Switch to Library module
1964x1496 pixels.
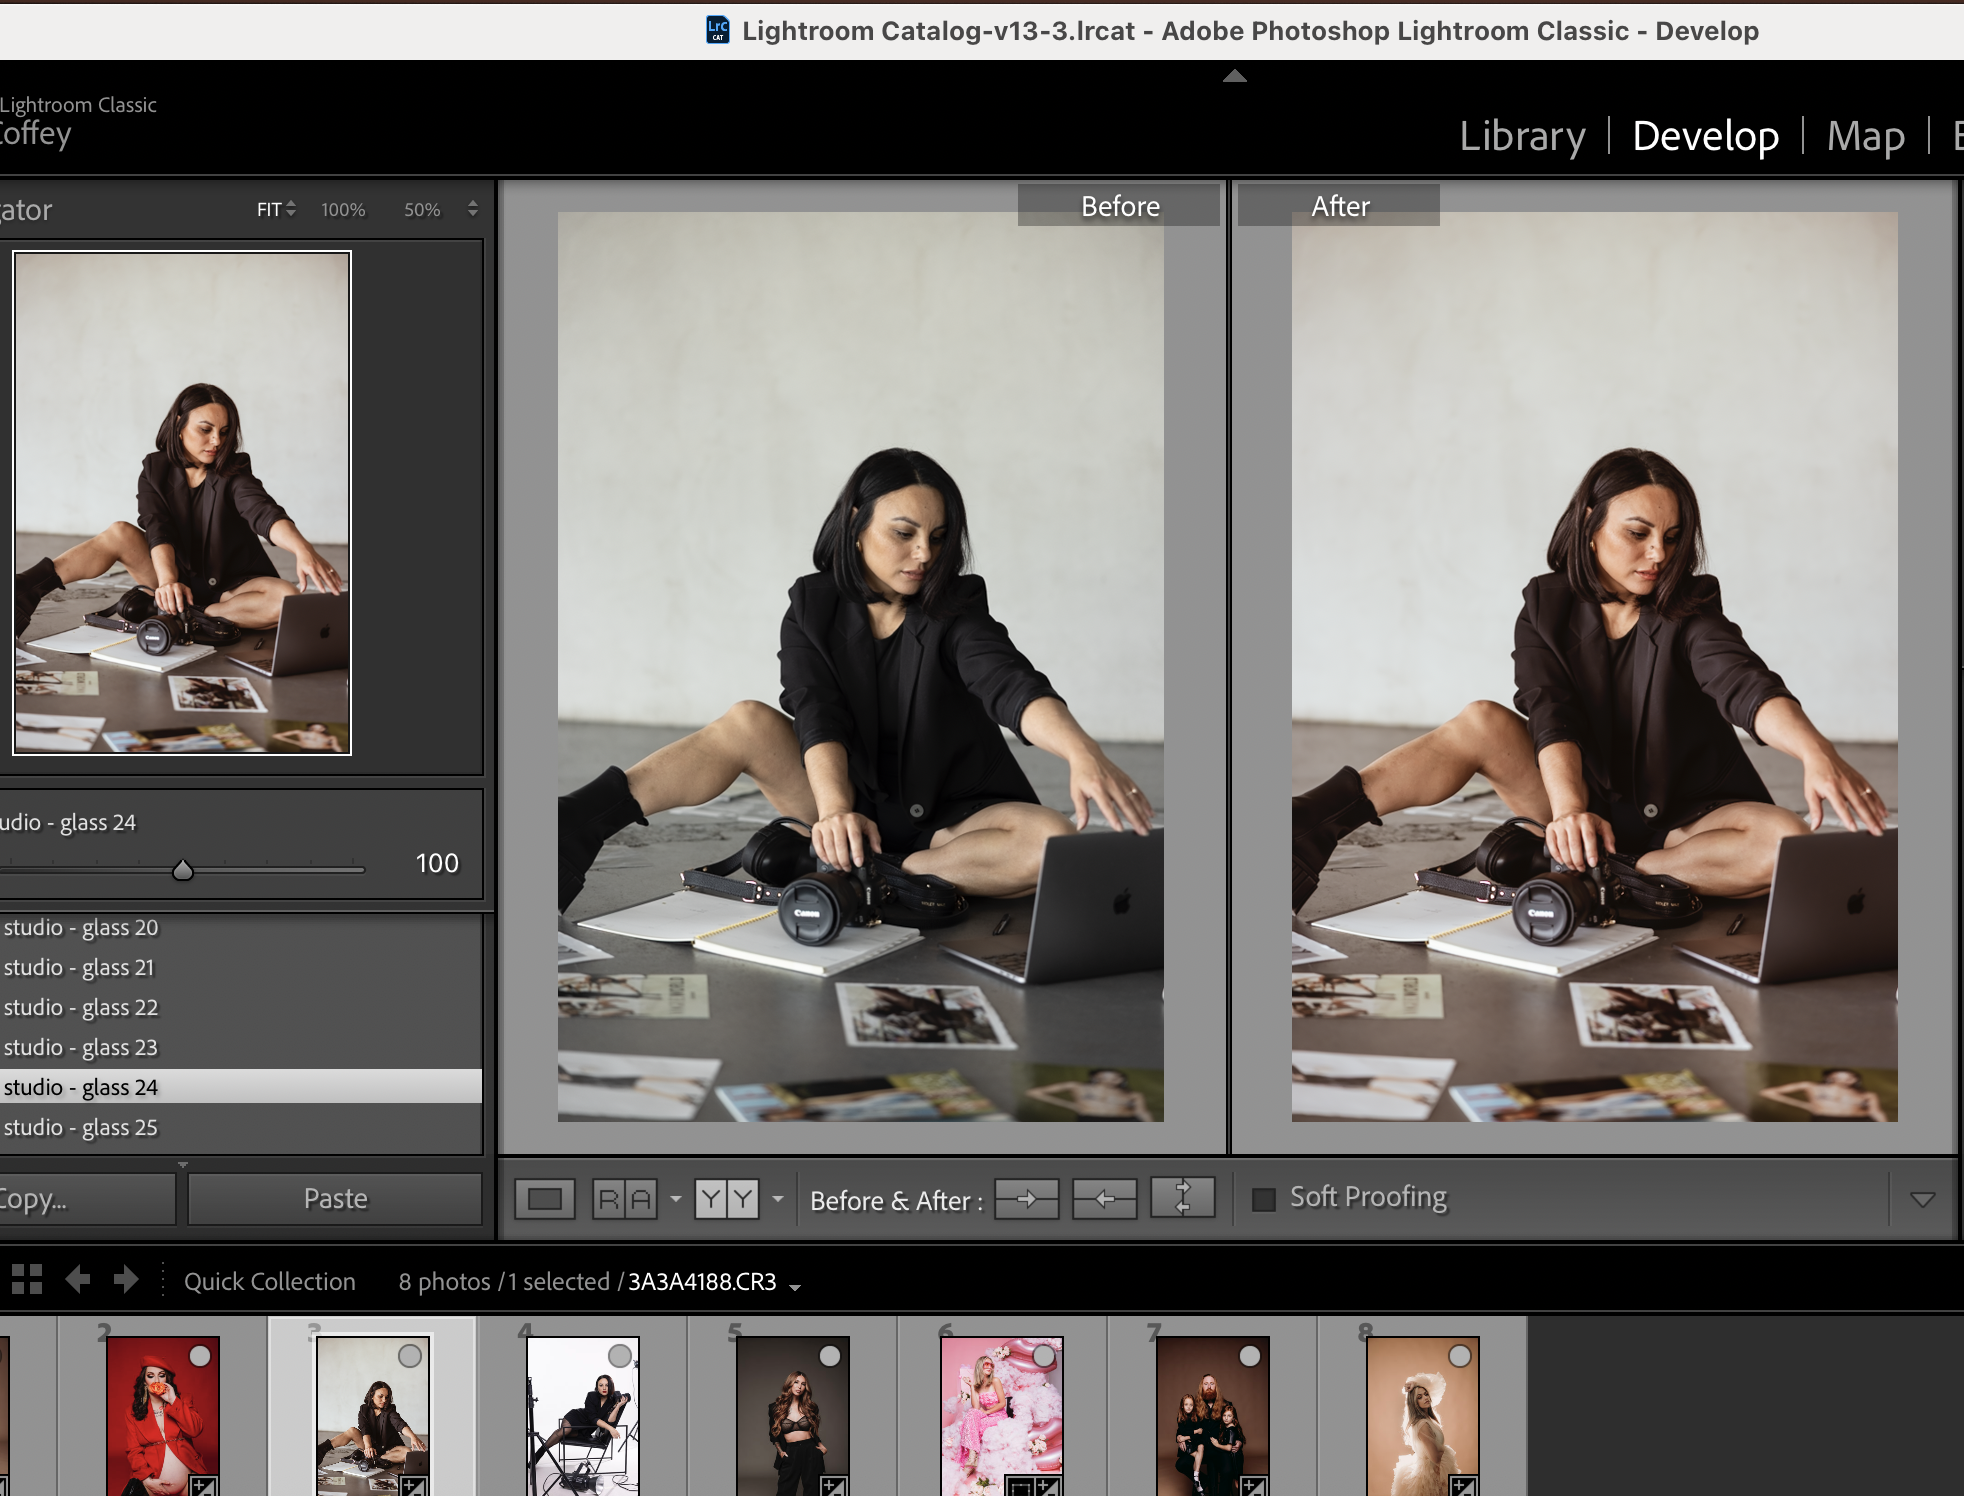pyautogui.click(x=1522, y=136)
